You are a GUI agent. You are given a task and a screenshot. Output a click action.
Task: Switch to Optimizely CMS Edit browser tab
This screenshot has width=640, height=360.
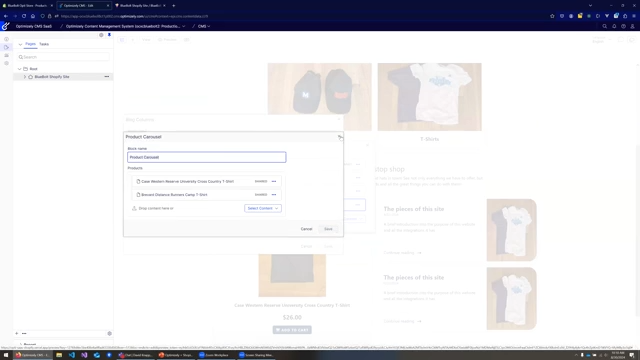[84, 6]
